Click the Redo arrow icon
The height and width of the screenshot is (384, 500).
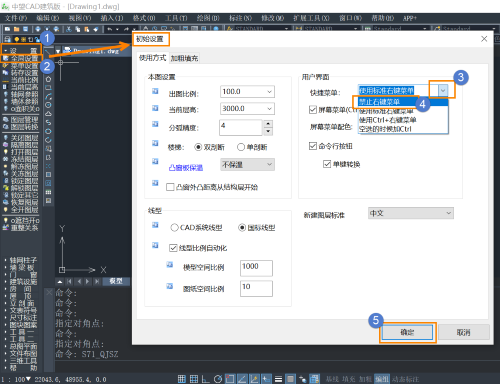coord(126,29)
